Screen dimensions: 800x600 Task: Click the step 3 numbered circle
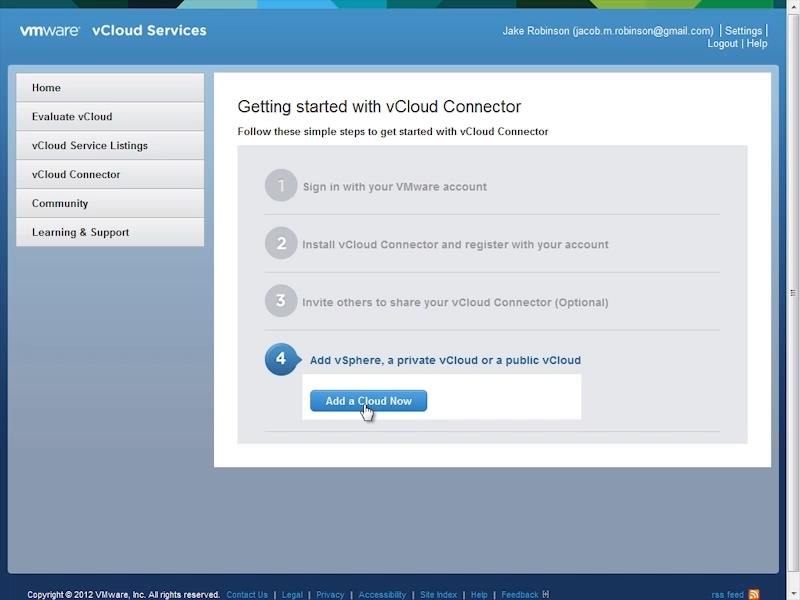(x=281, y=301)
